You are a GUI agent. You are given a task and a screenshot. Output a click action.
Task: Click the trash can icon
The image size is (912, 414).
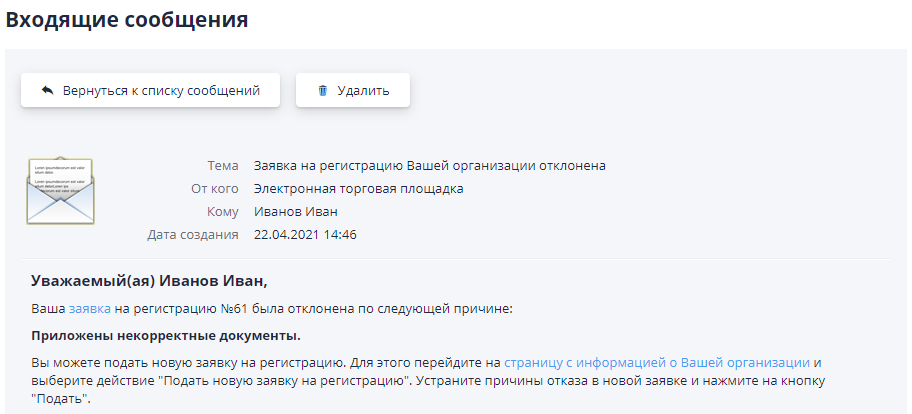322,90
